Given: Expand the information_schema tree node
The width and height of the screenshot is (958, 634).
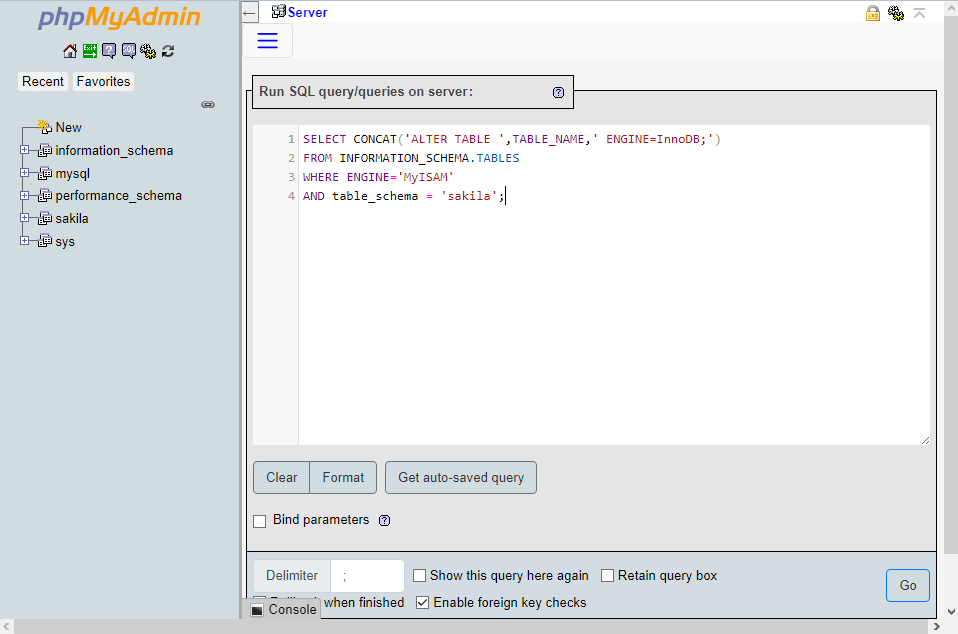Looking at the screenshot, I should (x=24, y=150).
